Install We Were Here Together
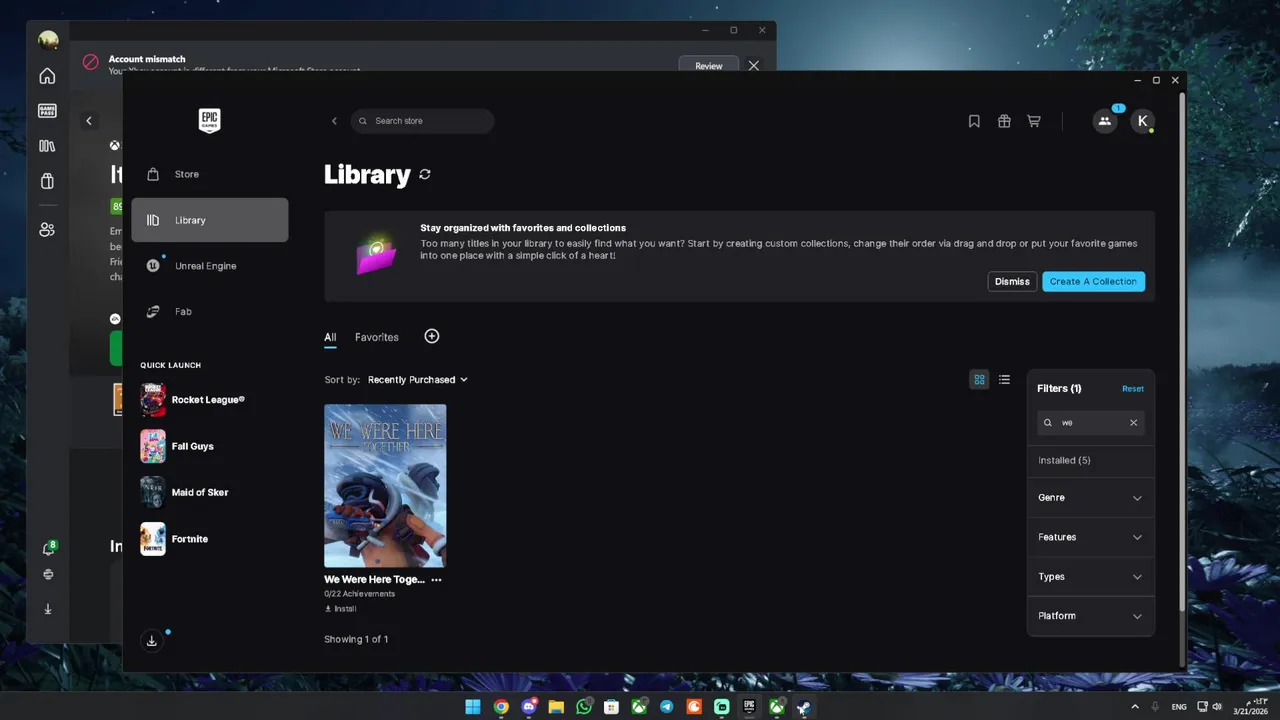Image resolution: width=1280 pixels, height=720 pixels. click(x=341, y=609)
